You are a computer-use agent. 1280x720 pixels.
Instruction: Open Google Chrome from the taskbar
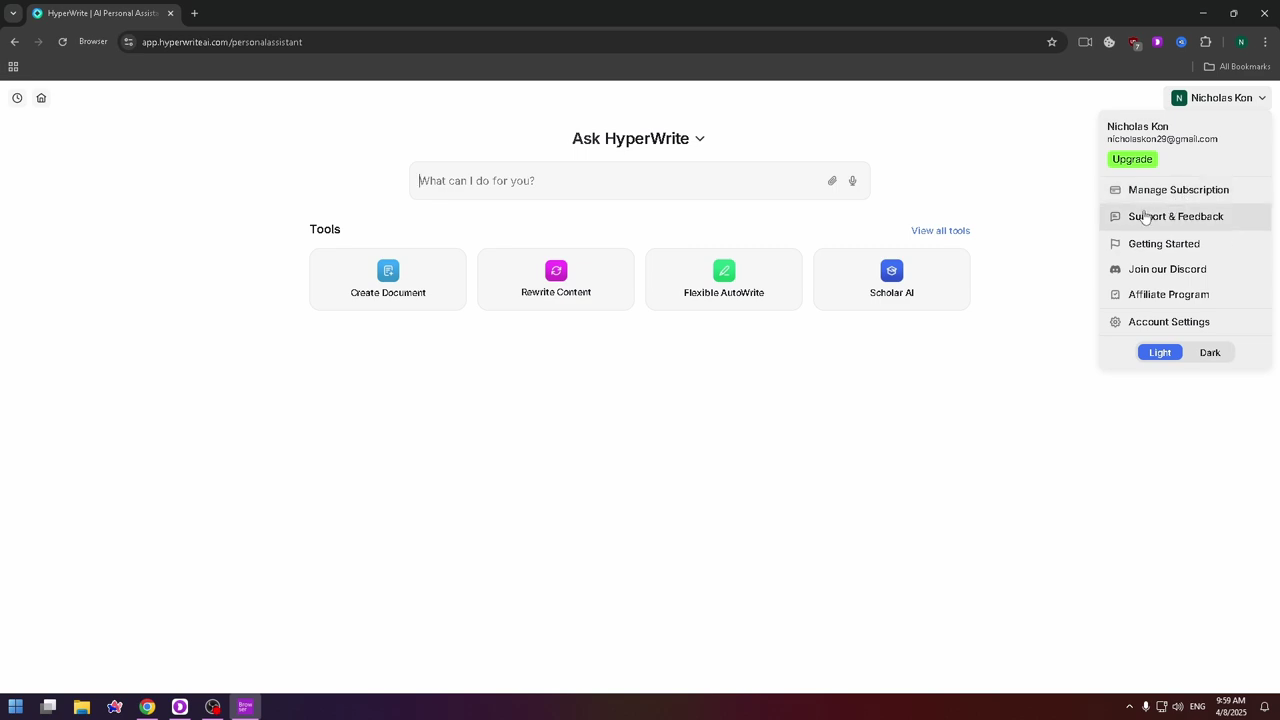(x=147, y=707)
